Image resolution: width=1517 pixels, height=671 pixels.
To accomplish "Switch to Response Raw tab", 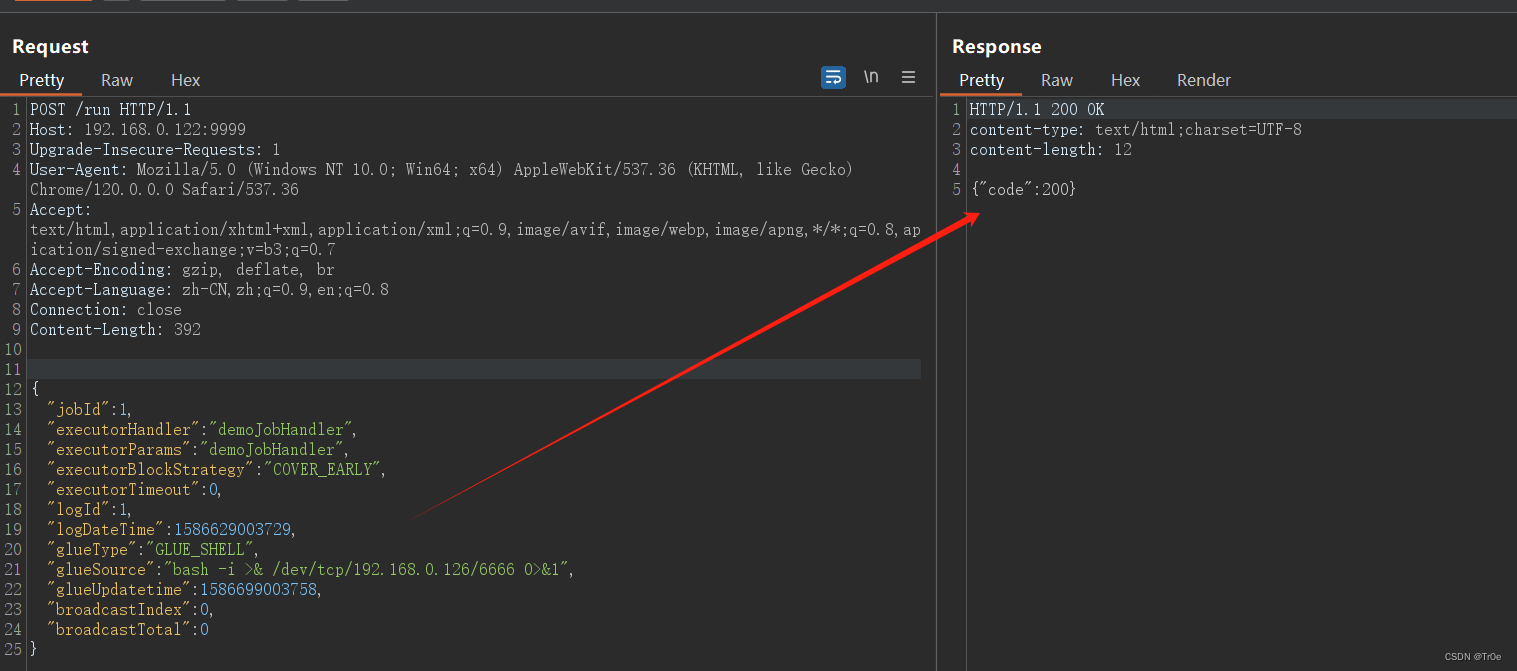I will [x=1056, y=80].
